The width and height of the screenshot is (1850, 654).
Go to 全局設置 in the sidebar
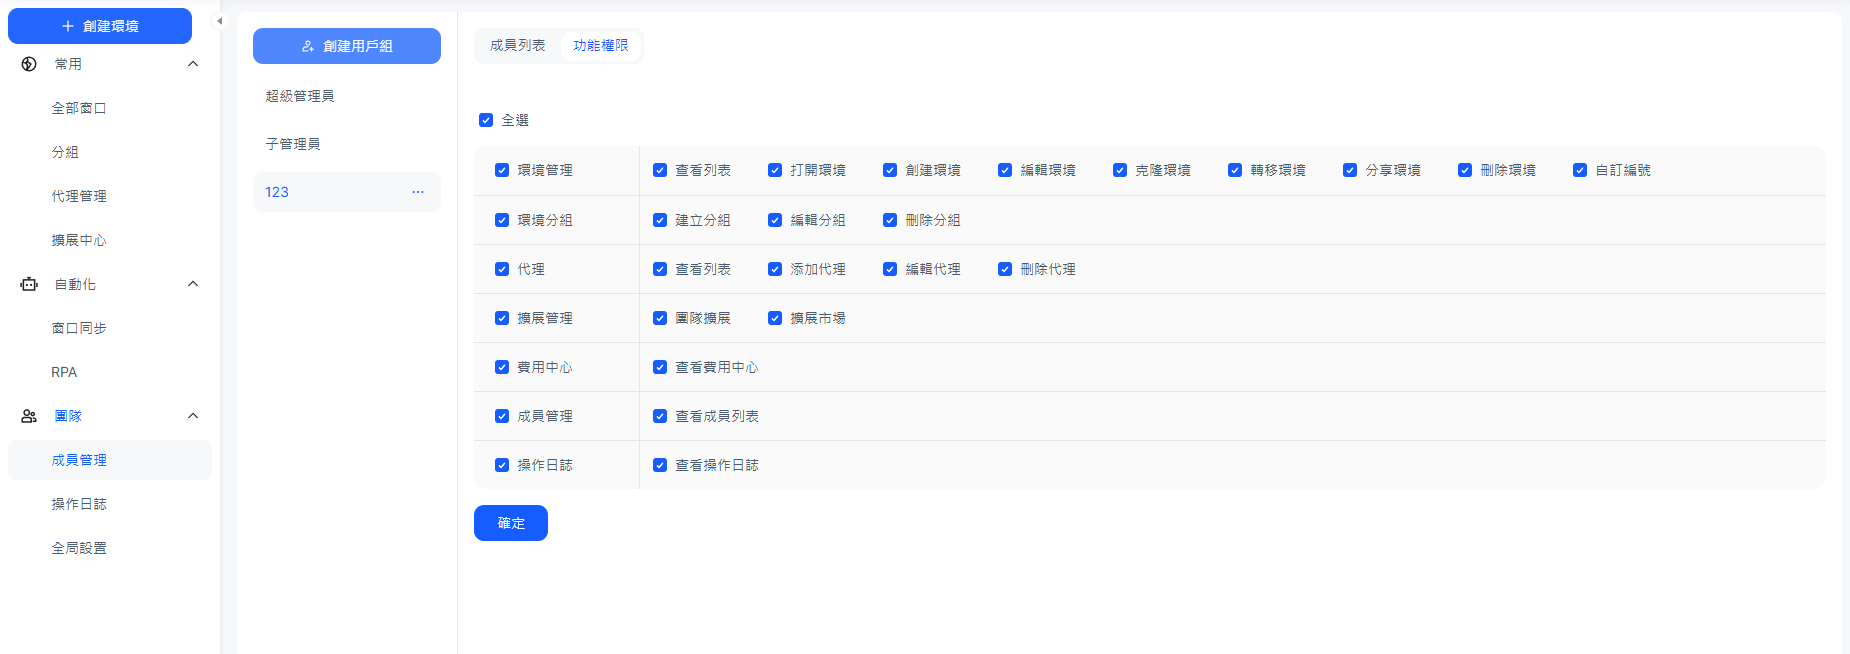click(x=79, y=548)
